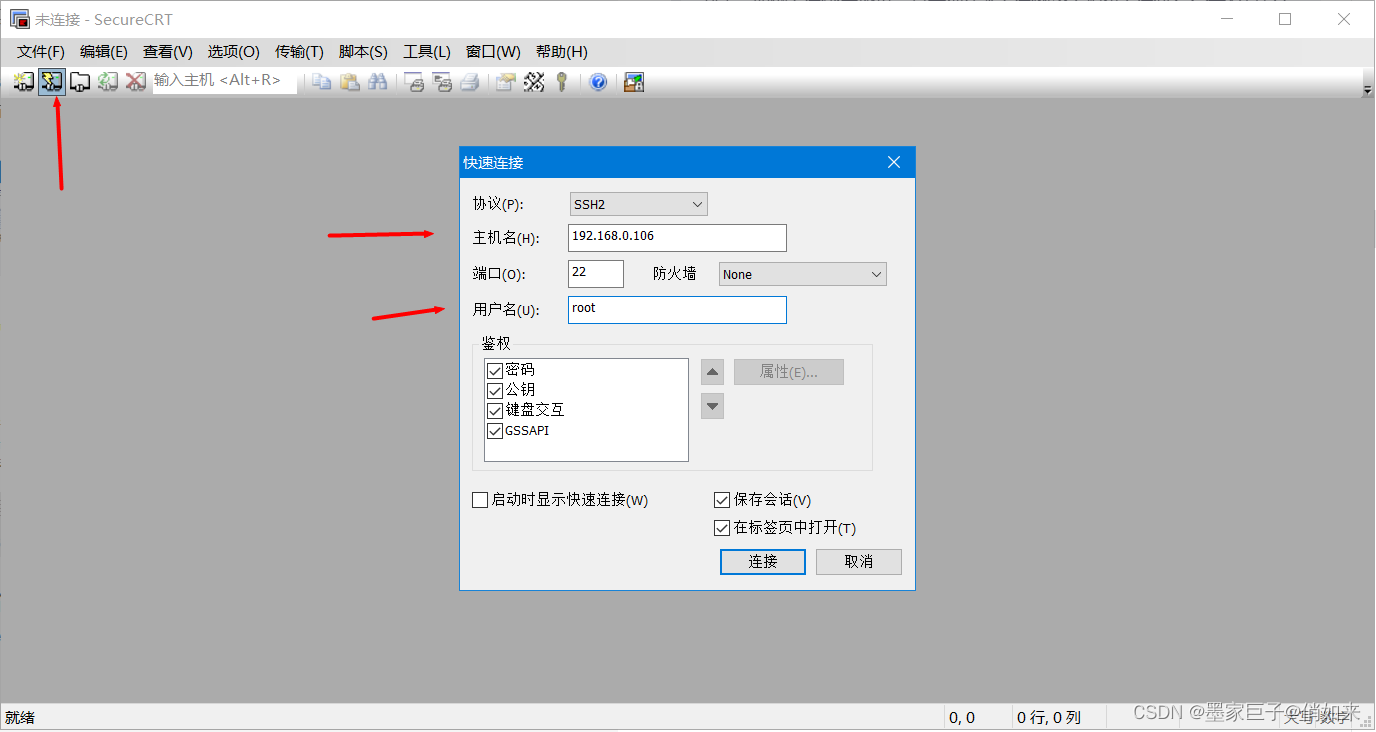Screen dimensions: 1376x732
Task: Click the 用户名 username field with root
Action: (x=677, y=309)
